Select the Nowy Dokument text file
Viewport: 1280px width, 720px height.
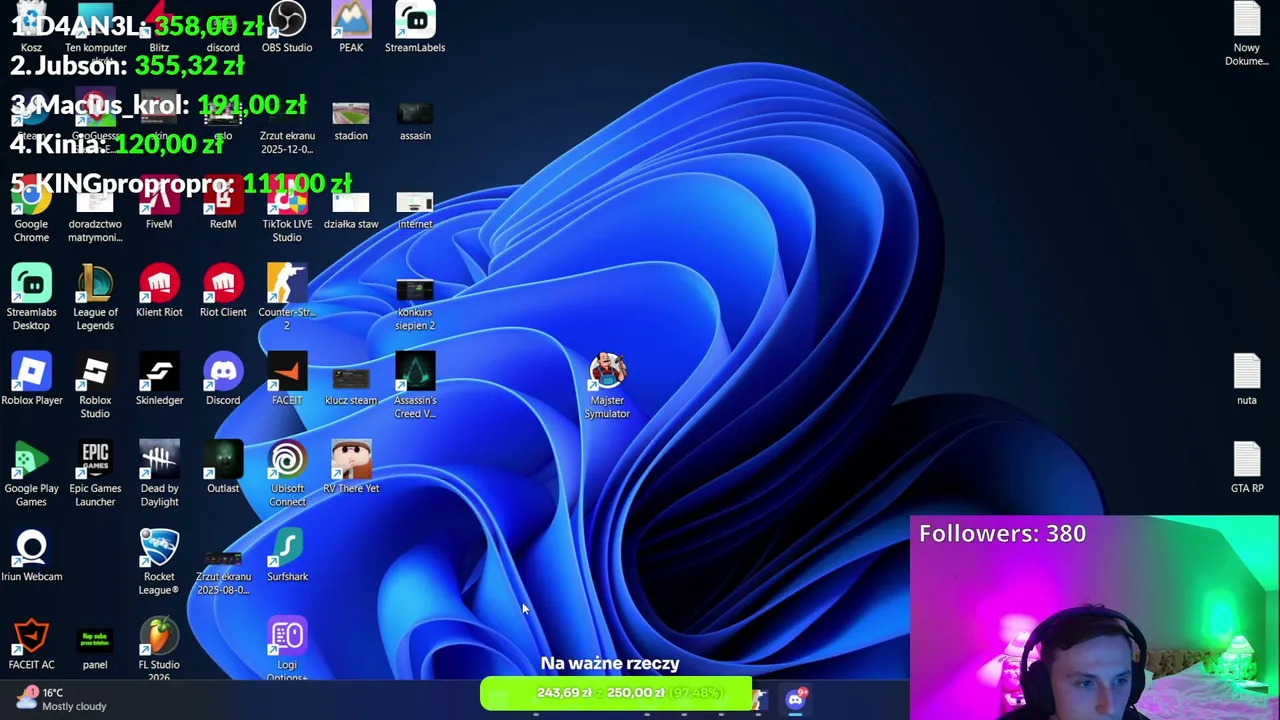pyautogui.click(x=1247, y=34)
